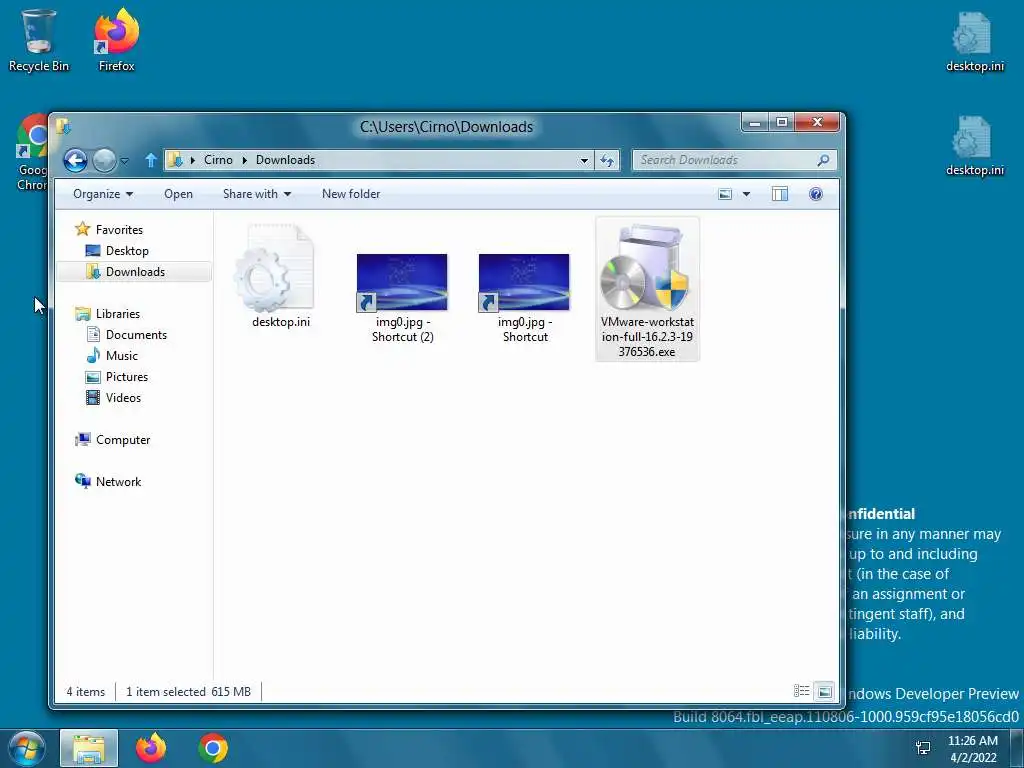Select the Firefox desktop shortcut
The height and width of the screenshot is (768, 1024).
[116, 40]
